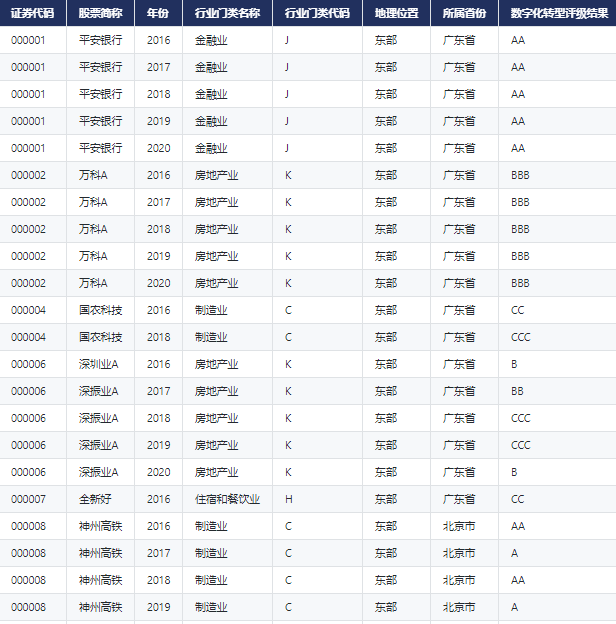
Task: Click 广东省 in the 万科A 2017 row
Action: pyautogui.click(x=459, y=202)
